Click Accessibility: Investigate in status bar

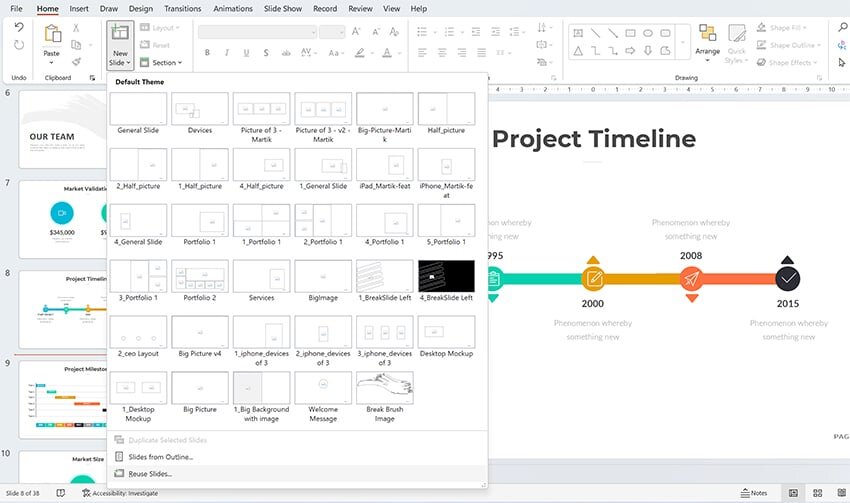point(120,493)
